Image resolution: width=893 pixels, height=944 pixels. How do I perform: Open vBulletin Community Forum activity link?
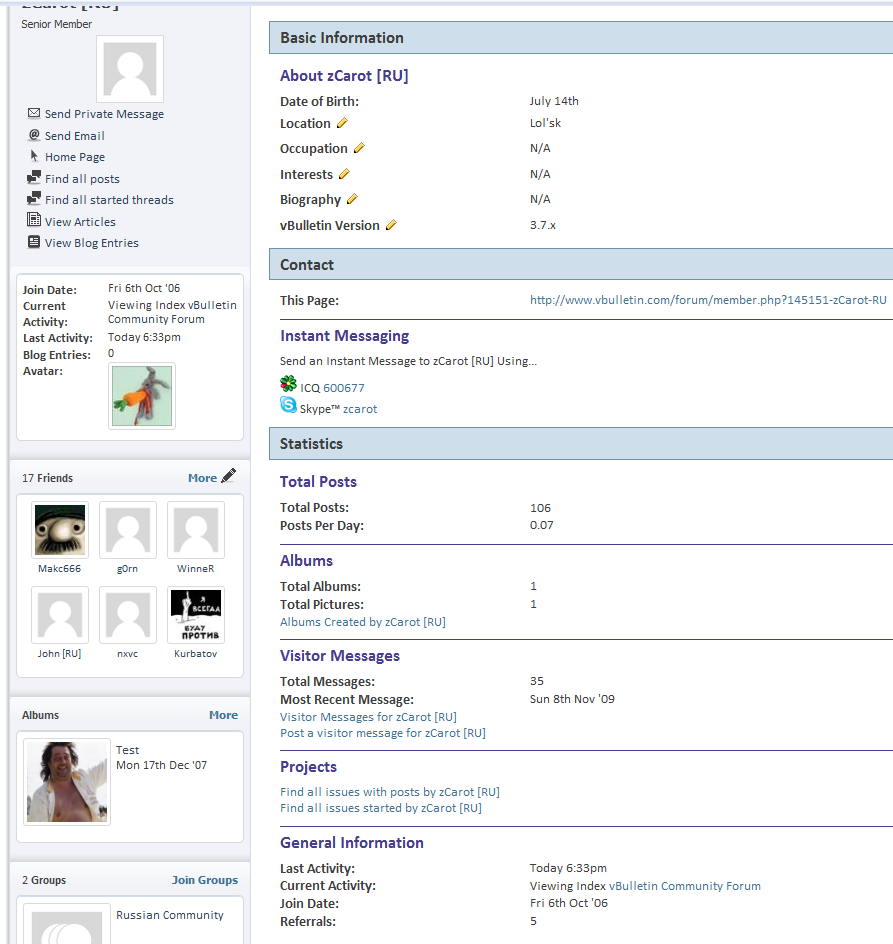click(685, 886)
